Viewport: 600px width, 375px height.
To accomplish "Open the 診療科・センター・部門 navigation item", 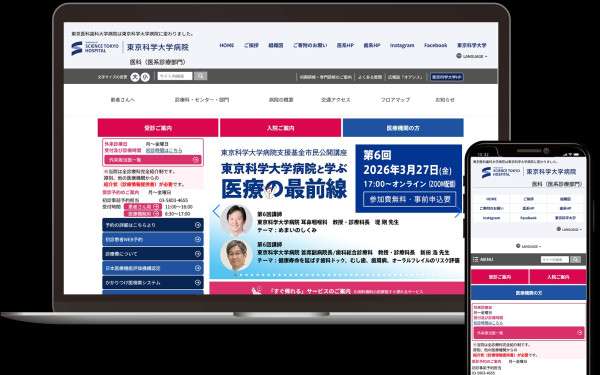I will point(202,99).
